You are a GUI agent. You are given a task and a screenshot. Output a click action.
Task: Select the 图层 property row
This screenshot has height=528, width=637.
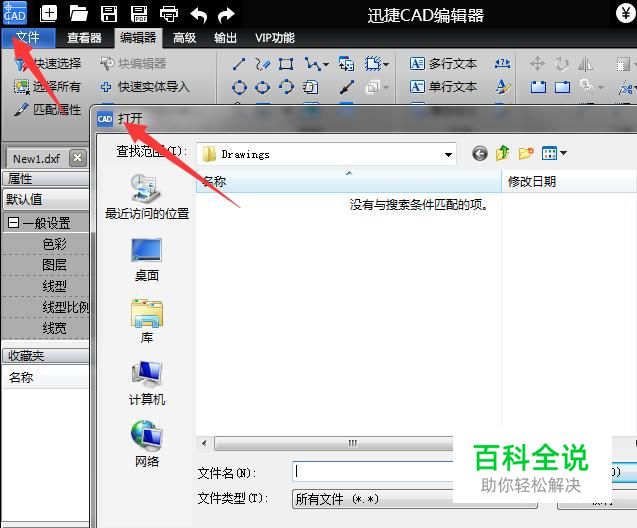(x=45, y=265)
